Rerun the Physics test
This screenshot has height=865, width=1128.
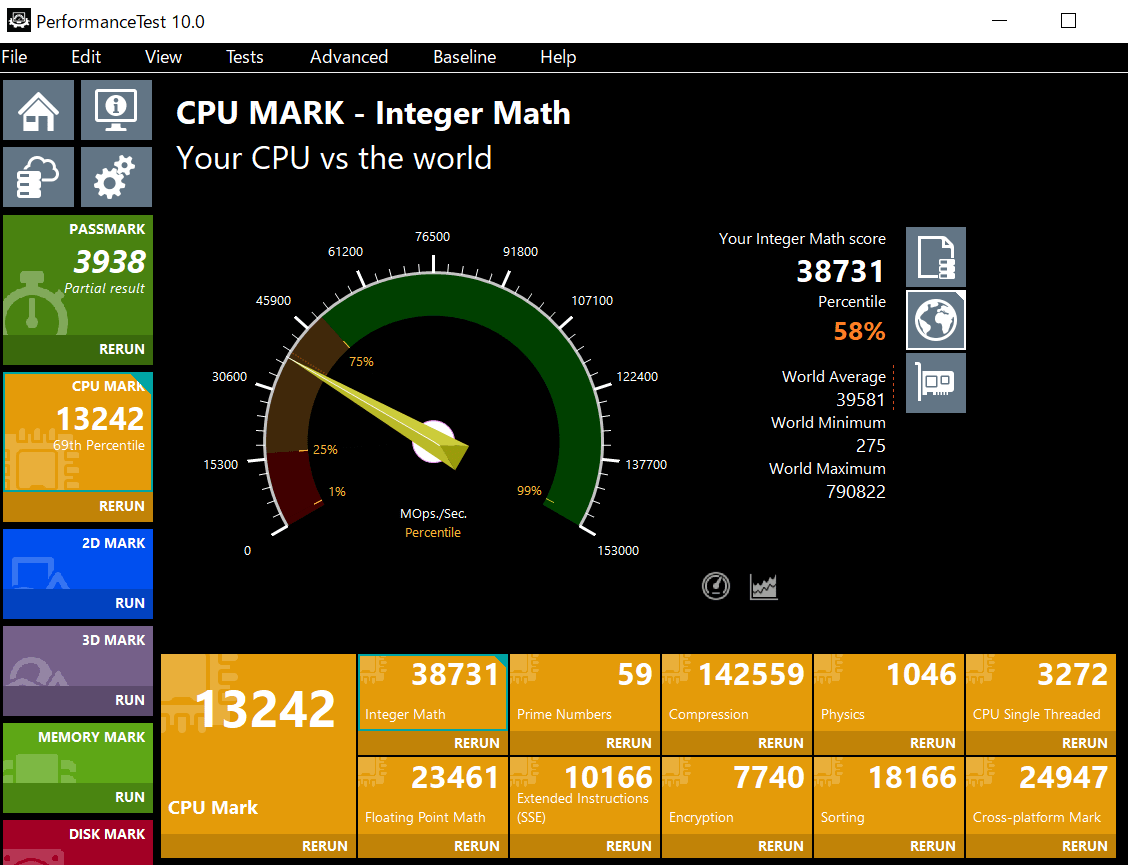pos(888,743)
